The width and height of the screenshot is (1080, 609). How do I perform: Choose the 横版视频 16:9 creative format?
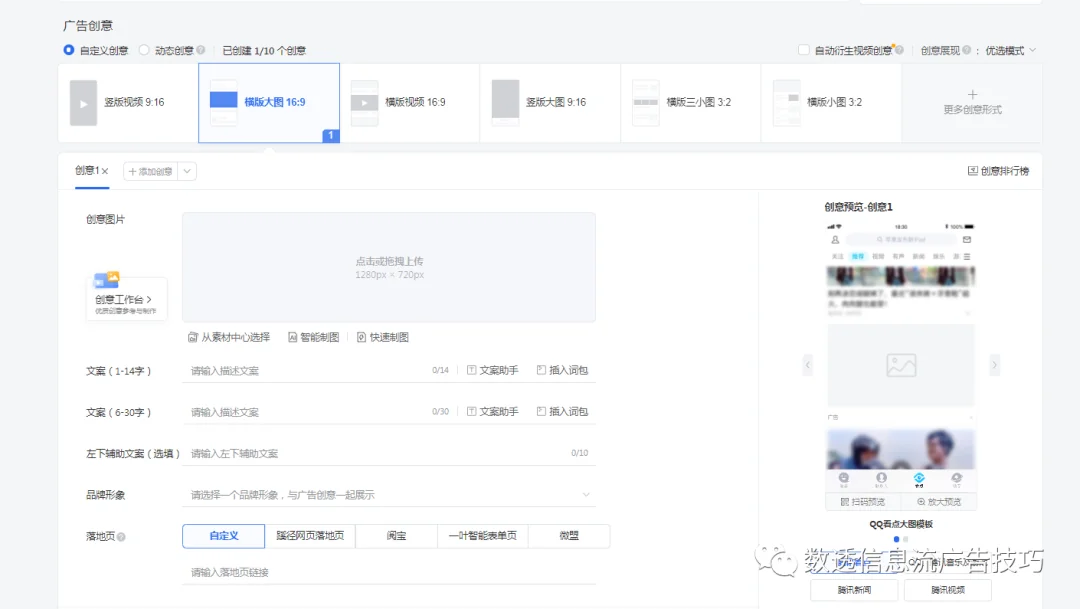pos(410,103)
